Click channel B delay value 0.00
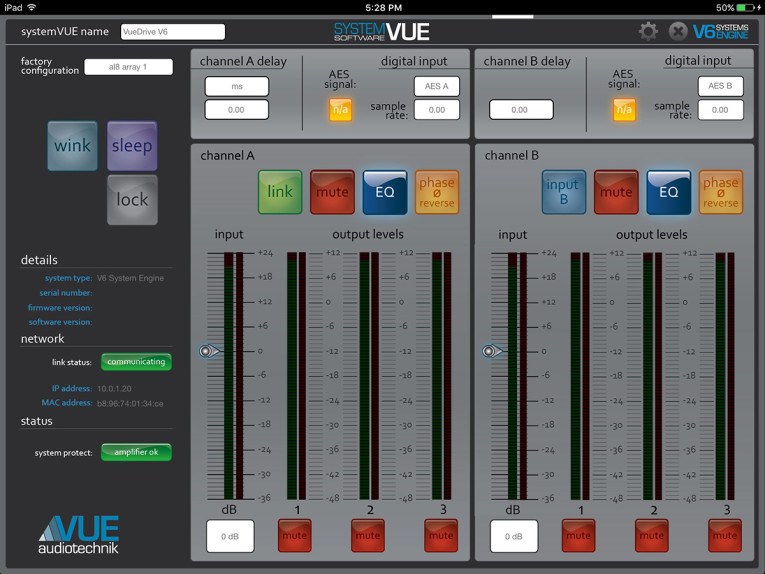Viewport: 765px width, 574px height. [521, 110]
